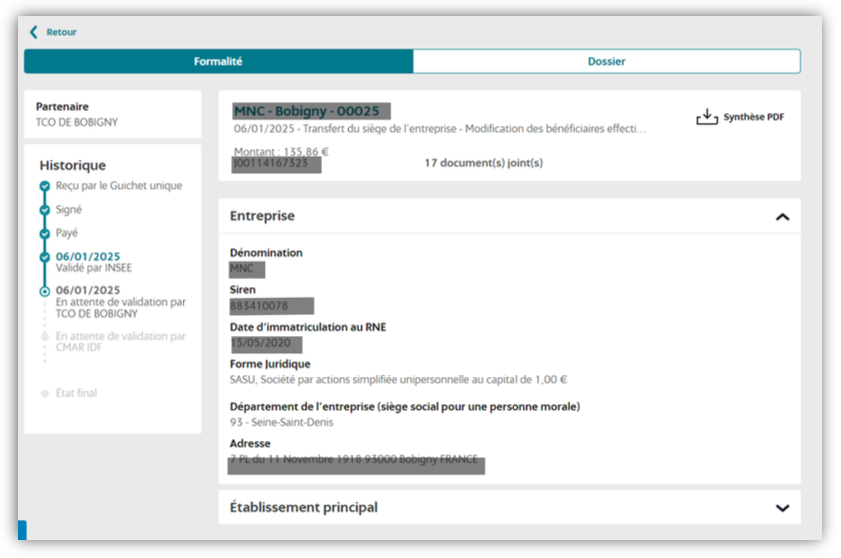Click the checkmark icon beside Payé
Image resolution: width=841 pixels, height=558 pixels.
44,233
